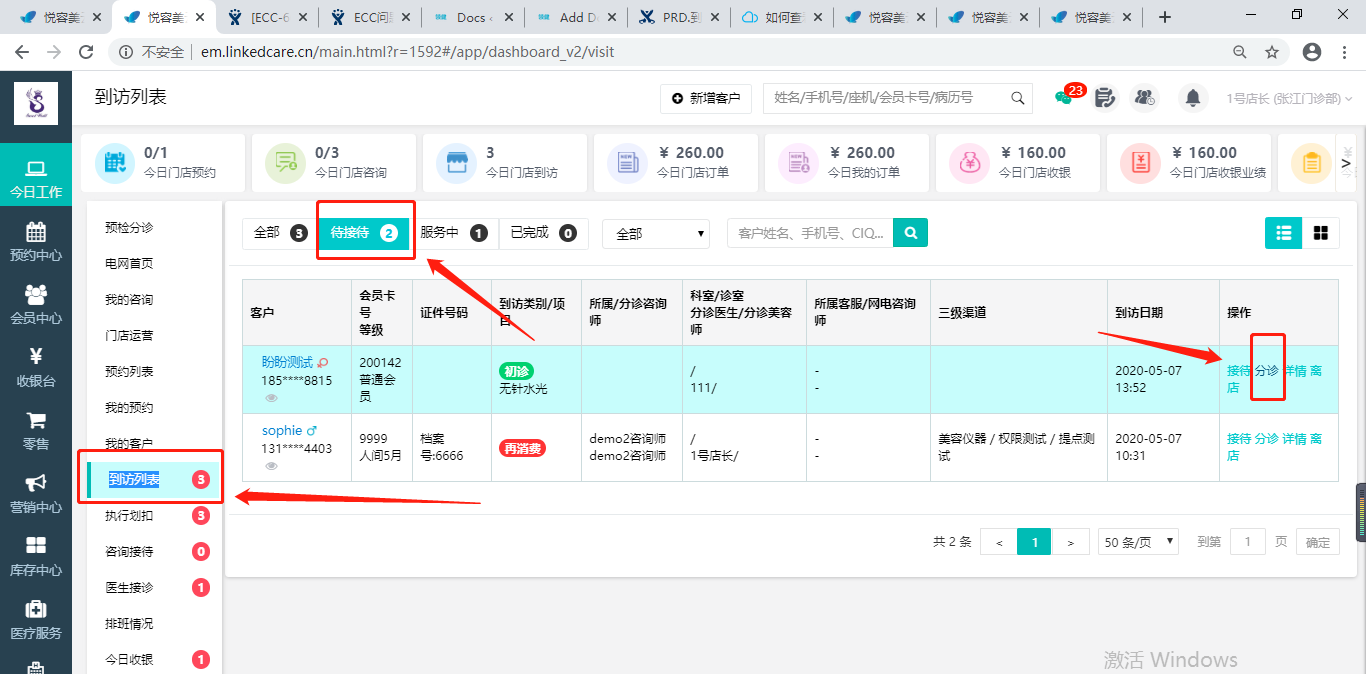Click teal search button beside 客户姓名 filter
This screenshot has height=674, width=1366.
(910, 233)
